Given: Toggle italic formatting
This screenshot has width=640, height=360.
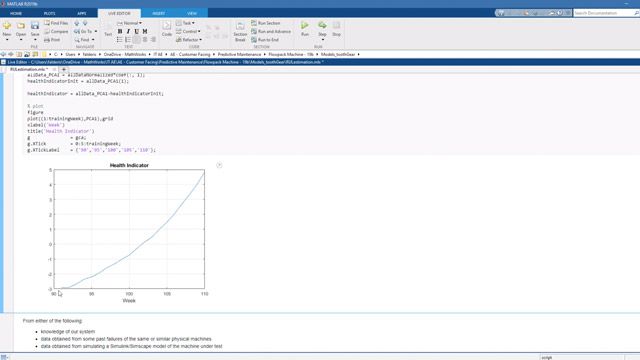Looking at the screenshot, I should tap(128, 31).
